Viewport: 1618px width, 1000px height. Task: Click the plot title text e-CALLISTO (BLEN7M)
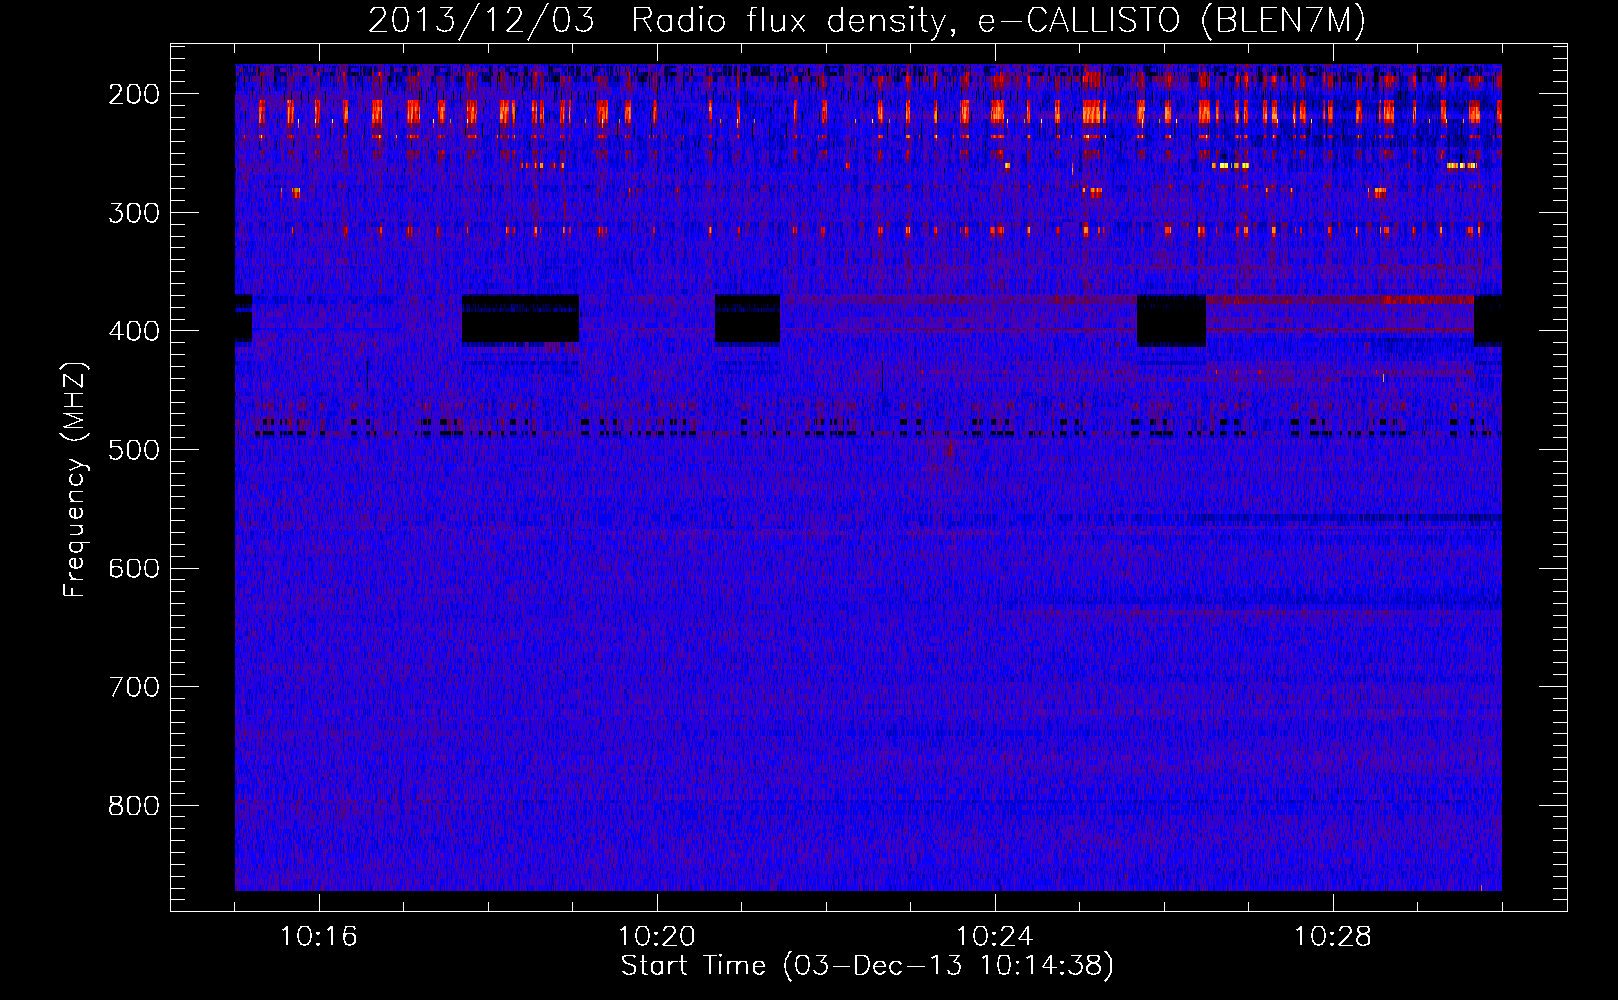(1172, 21)
